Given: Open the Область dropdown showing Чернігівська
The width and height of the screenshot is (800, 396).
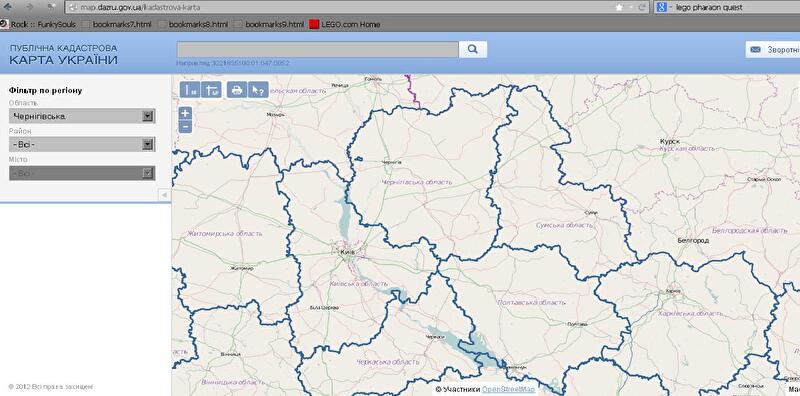Looking at the screenshot, I should point(82,116).
